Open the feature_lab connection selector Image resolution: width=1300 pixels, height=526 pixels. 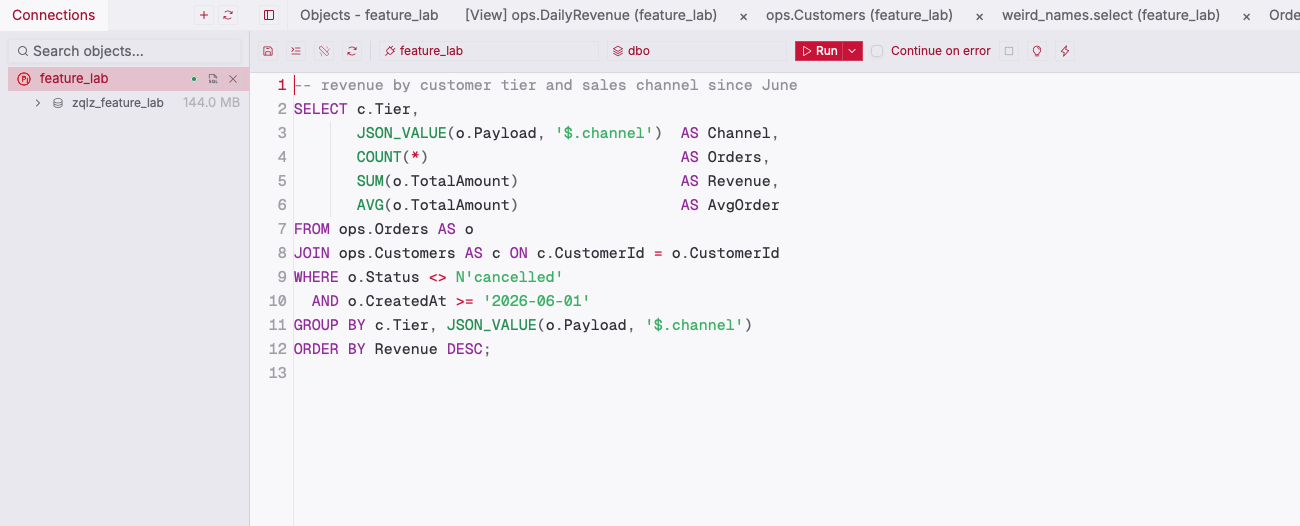tap(490, 51)
